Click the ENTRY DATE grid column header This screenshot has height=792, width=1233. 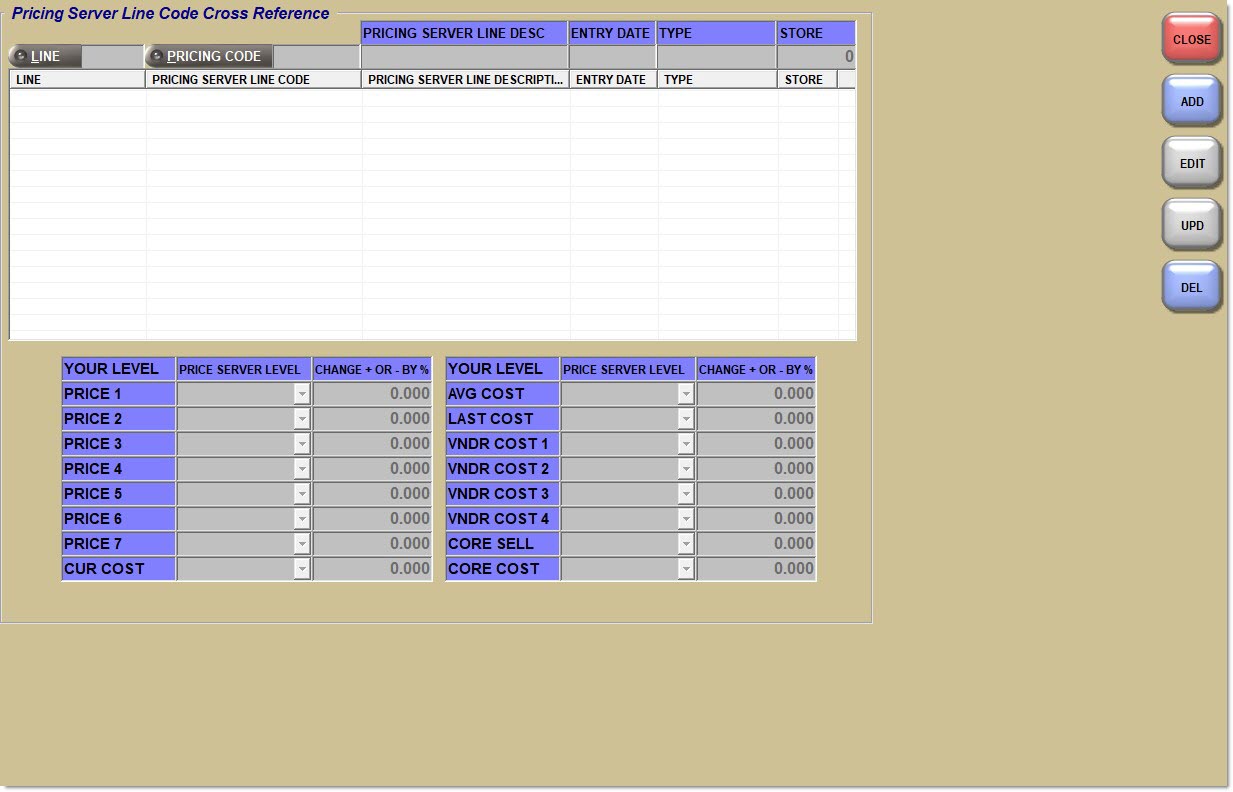tap(612, 80)
